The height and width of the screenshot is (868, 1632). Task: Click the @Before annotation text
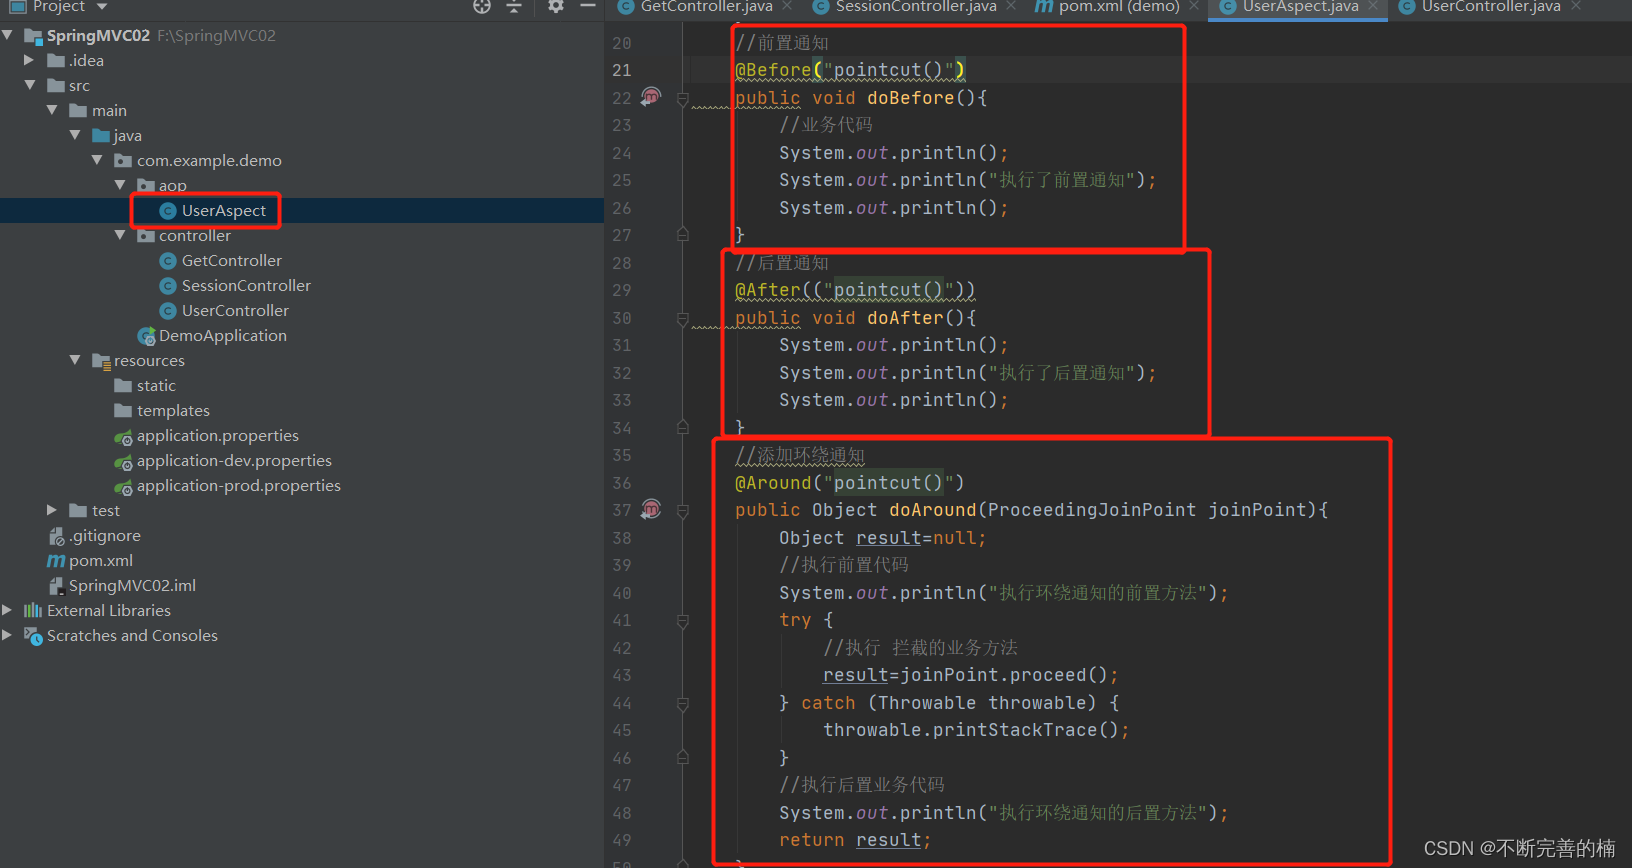click(773, 70)
